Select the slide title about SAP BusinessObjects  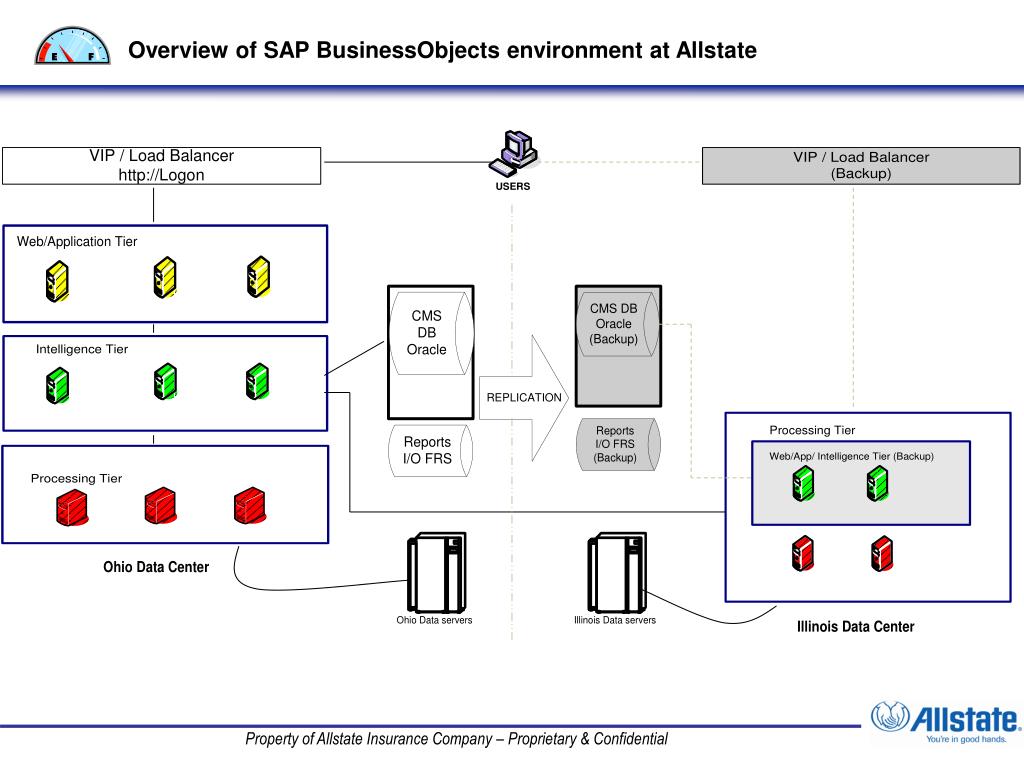442,50
